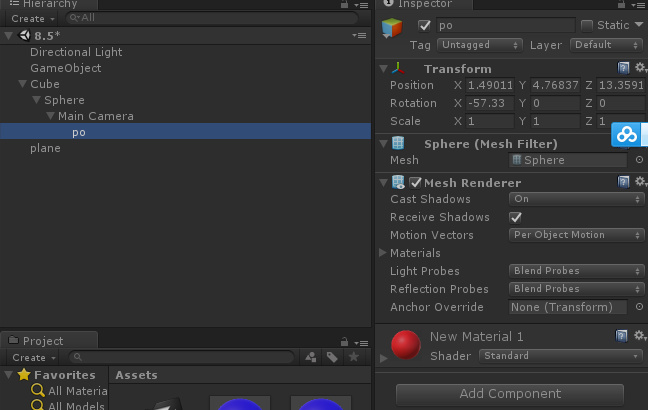The width and height of the screenshot is (648, 410).
Task: Select Directional Light in Hierarchy
Action: [x=76, y=52]
